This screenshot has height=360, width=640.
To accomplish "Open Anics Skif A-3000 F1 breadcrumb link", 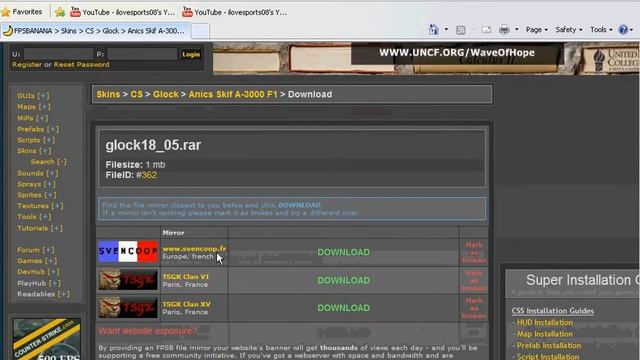I will point(233,94).
